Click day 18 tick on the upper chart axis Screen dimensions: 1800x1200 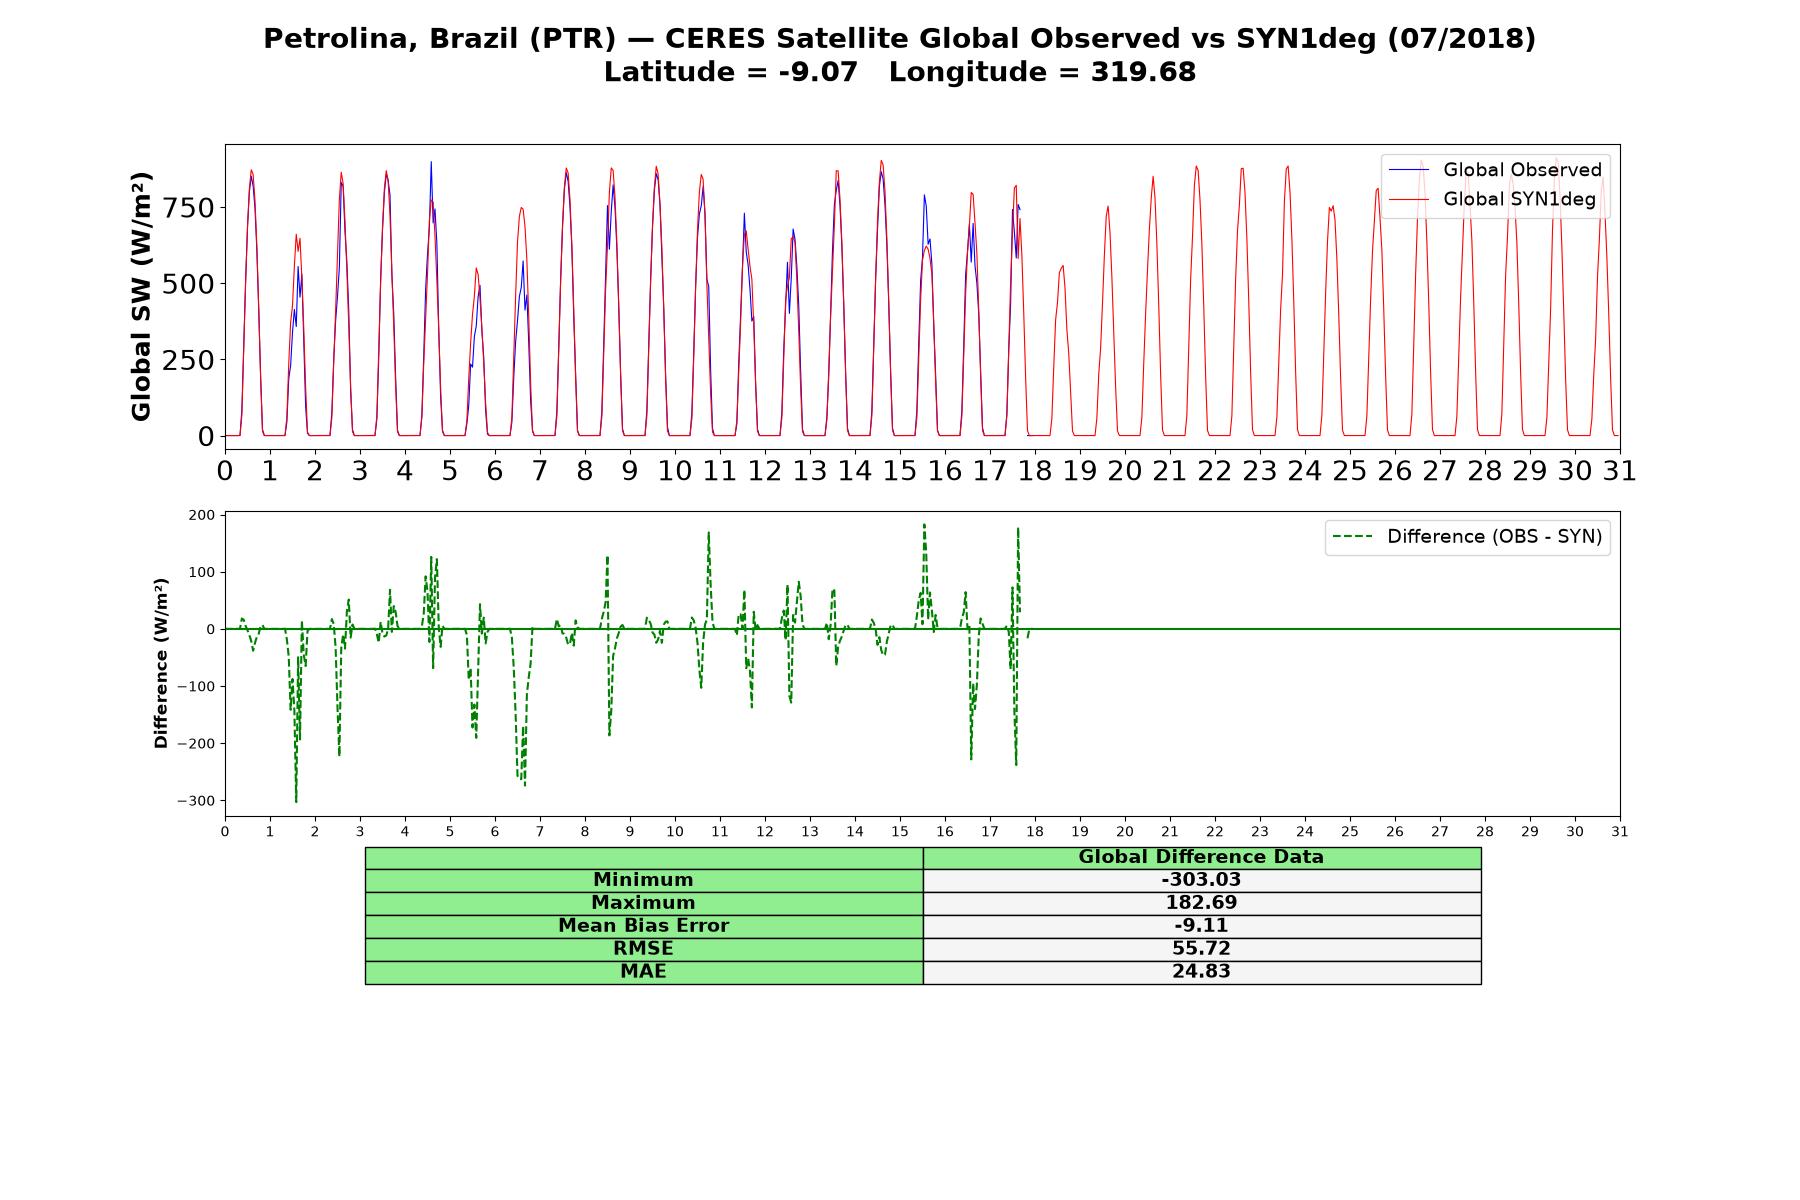pyautogui.click(x=1035, y=471)
